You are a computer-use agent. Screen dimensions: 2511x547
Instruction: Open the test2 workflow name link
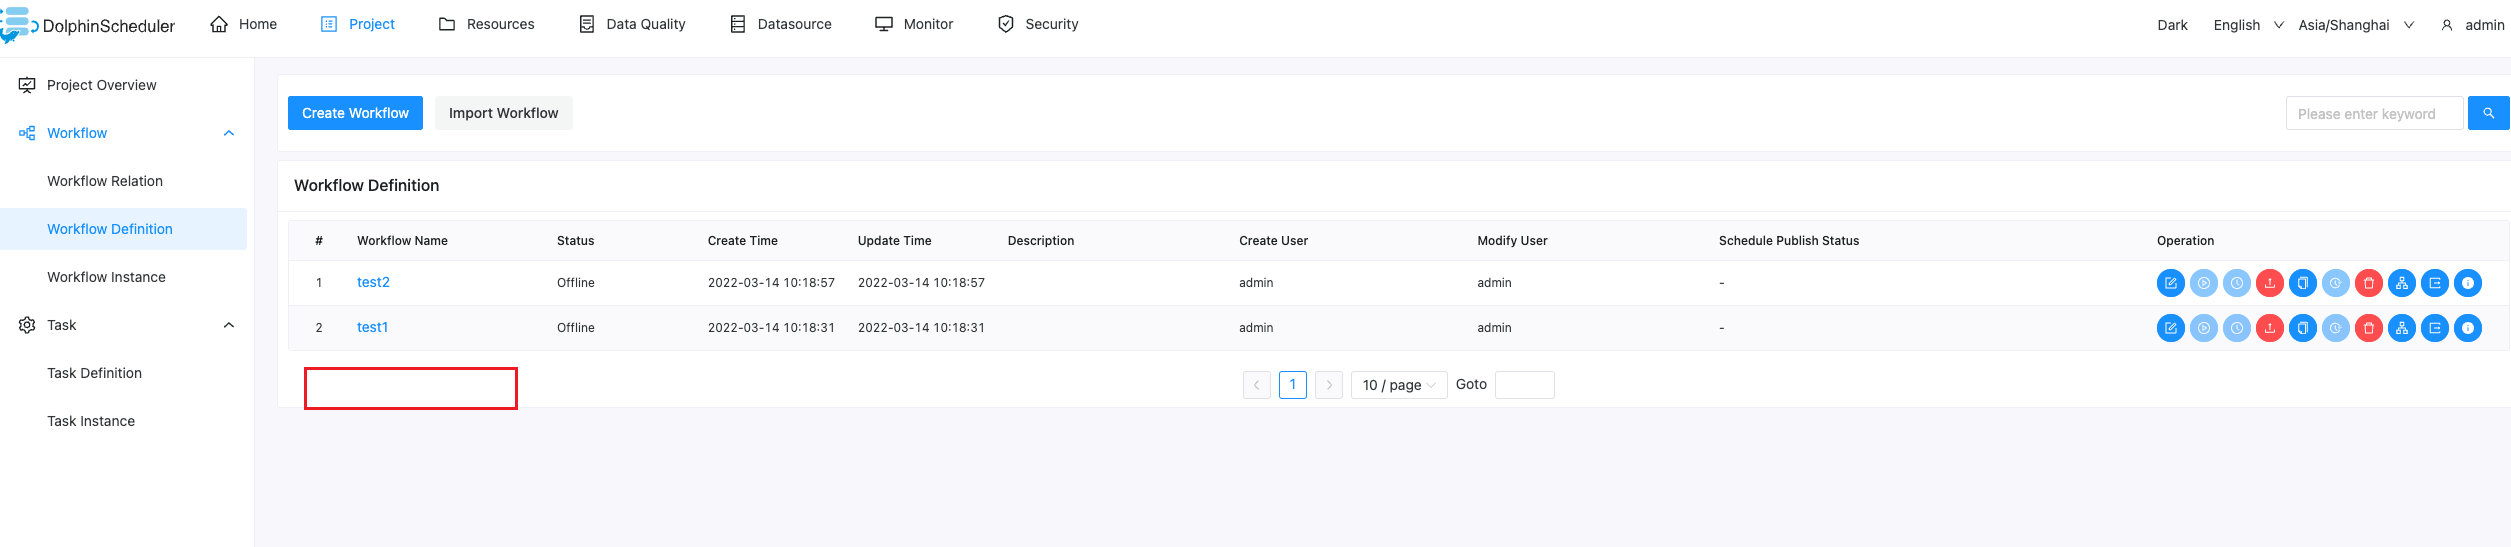tap(373, 283)
